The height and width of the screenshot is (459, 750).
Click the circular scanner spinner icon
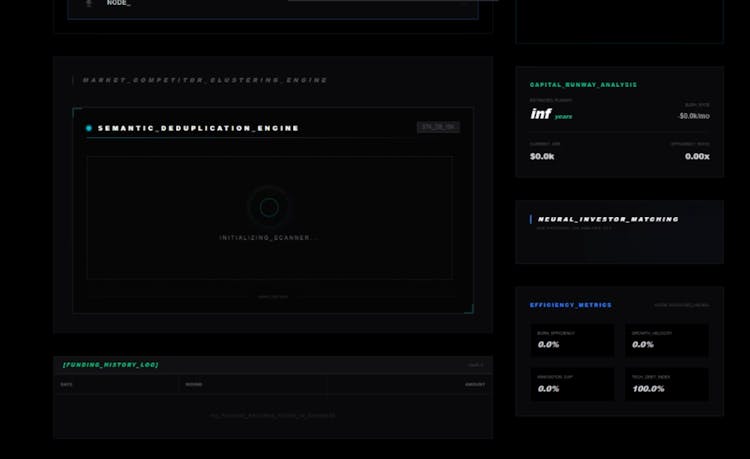click(x=269, y=207)
